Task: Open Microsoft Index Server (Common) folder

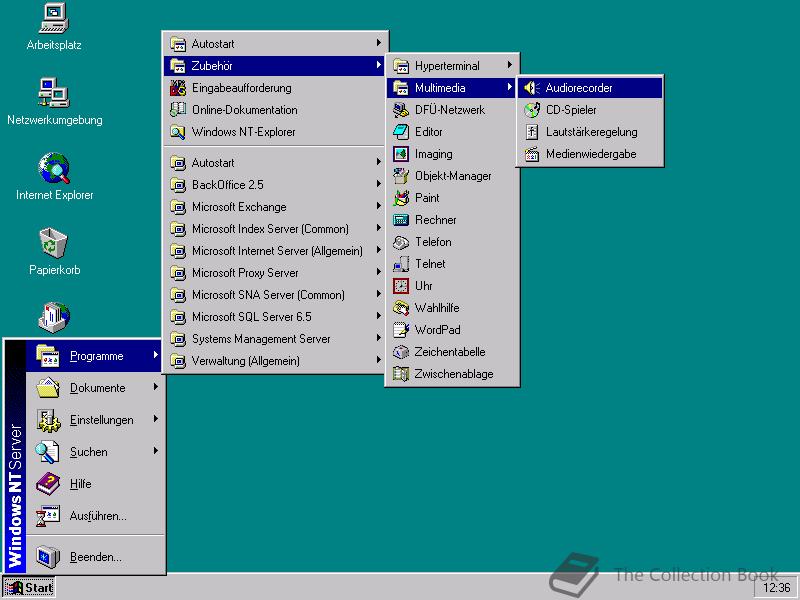Action: pyautogui.click(x=274, y=229)
